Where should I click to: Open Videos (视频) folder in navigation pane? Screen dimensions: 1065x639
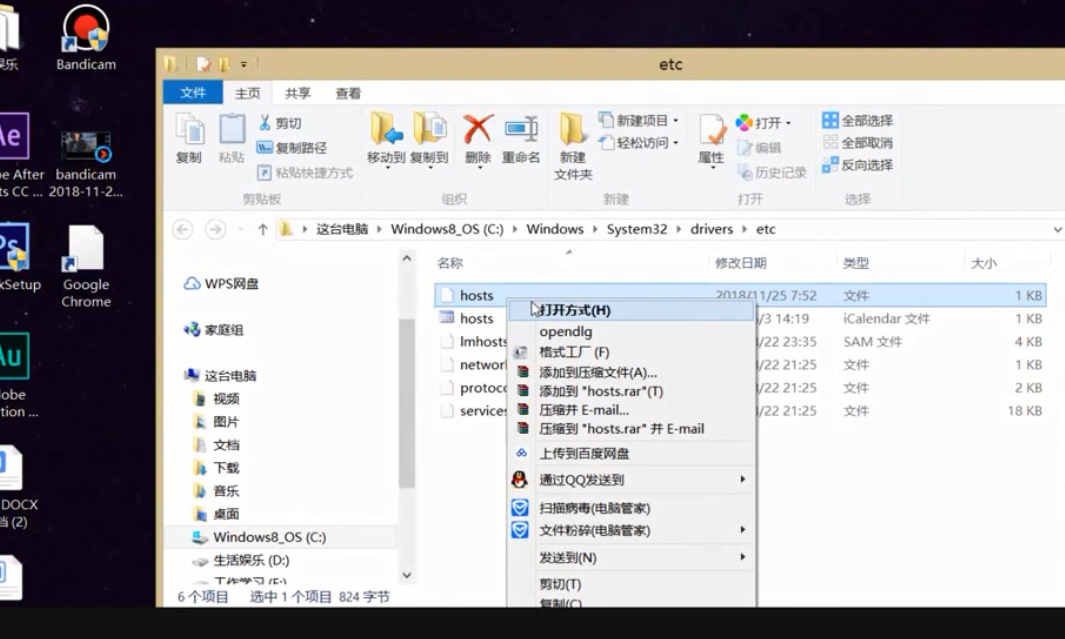tap(217, 399)
